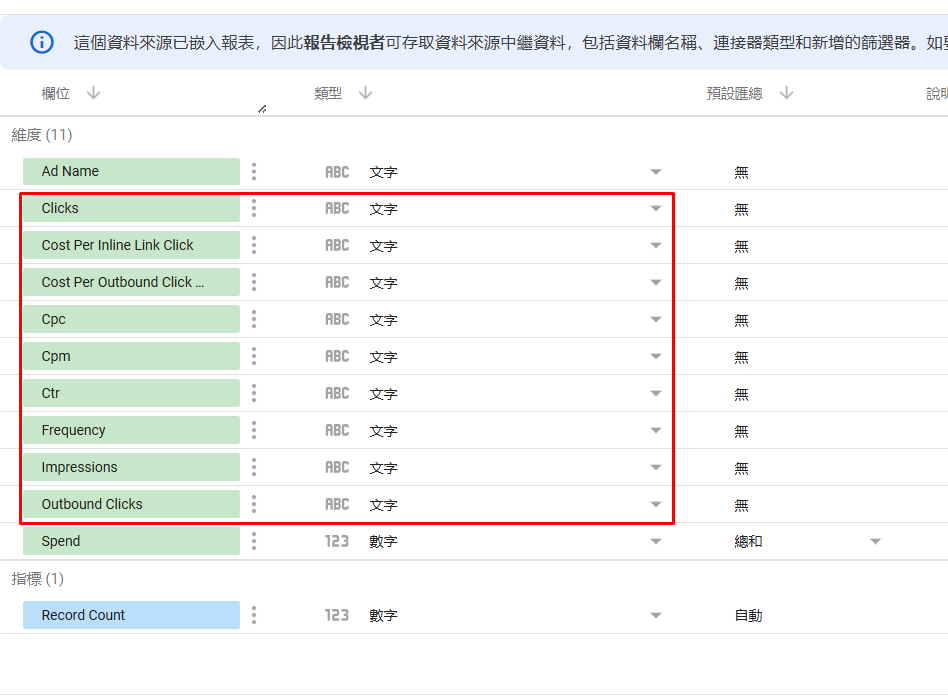Expand type dropdown for Impressions row
This screenshot has height=696, width=948.
[656, 467]
